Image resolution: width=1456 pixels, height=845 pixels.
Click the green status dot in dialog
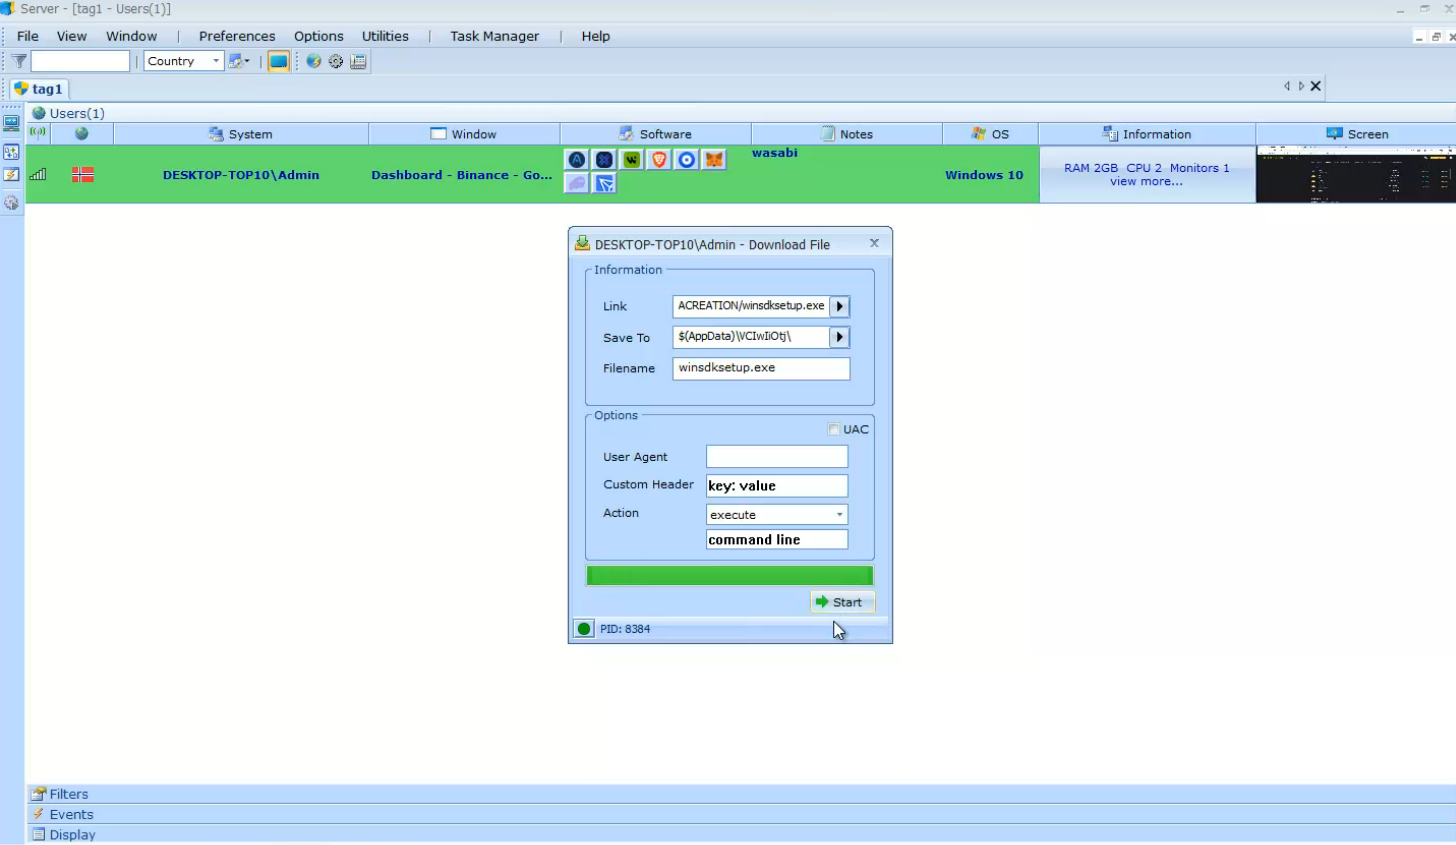coord(584,629)
